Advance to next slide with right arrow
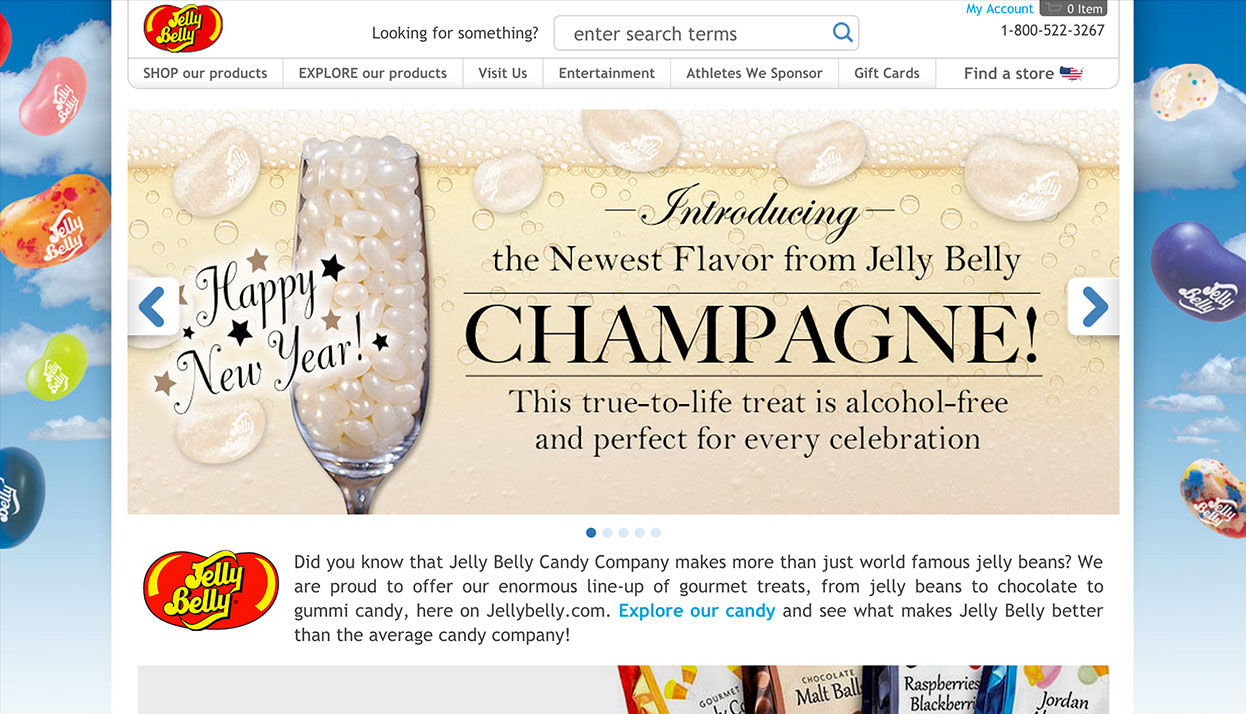Screen dimensions: 1246x714 [x=1096, y=306]
